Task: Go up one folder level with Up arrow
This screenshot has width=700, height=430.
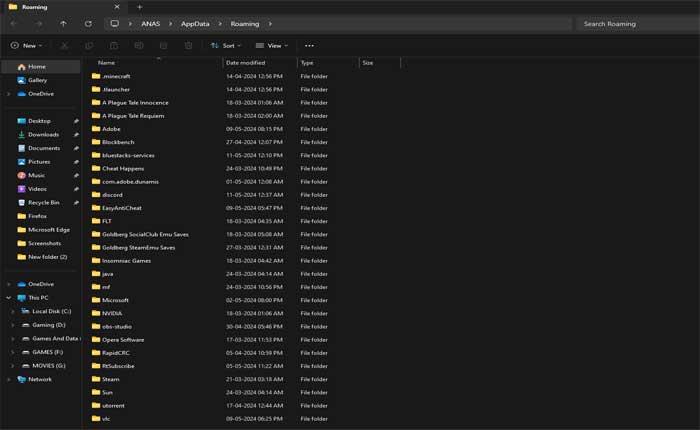Action: pyautogui.click(x=63, y=23)
